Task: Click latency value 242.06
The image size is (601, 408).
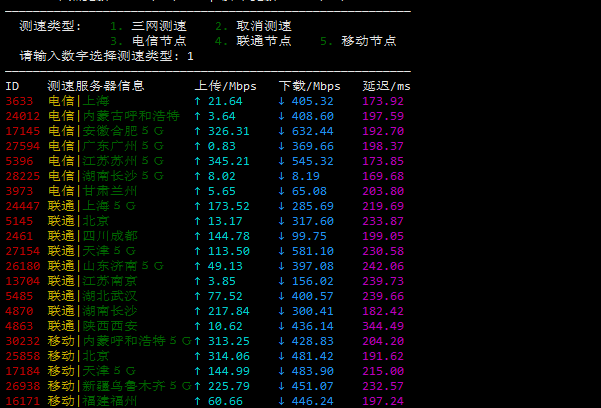Action: 383,266
